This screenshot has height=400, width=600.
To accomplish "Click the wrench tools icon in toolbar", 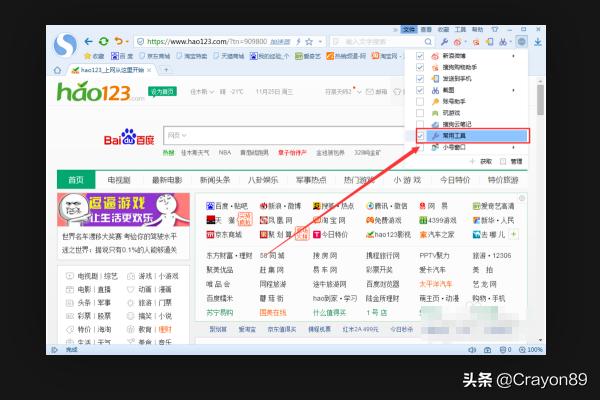I will point(443,42).
